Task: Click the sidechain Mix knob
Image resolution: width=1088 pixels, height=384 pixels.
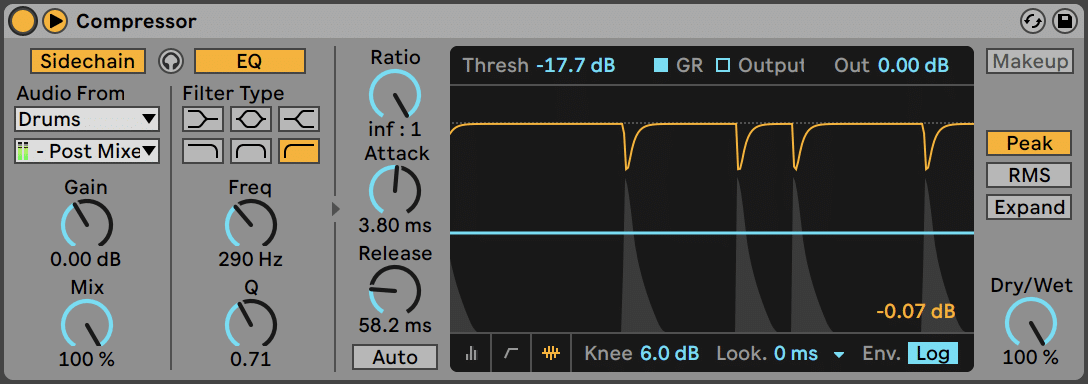Action: [87, 324]
